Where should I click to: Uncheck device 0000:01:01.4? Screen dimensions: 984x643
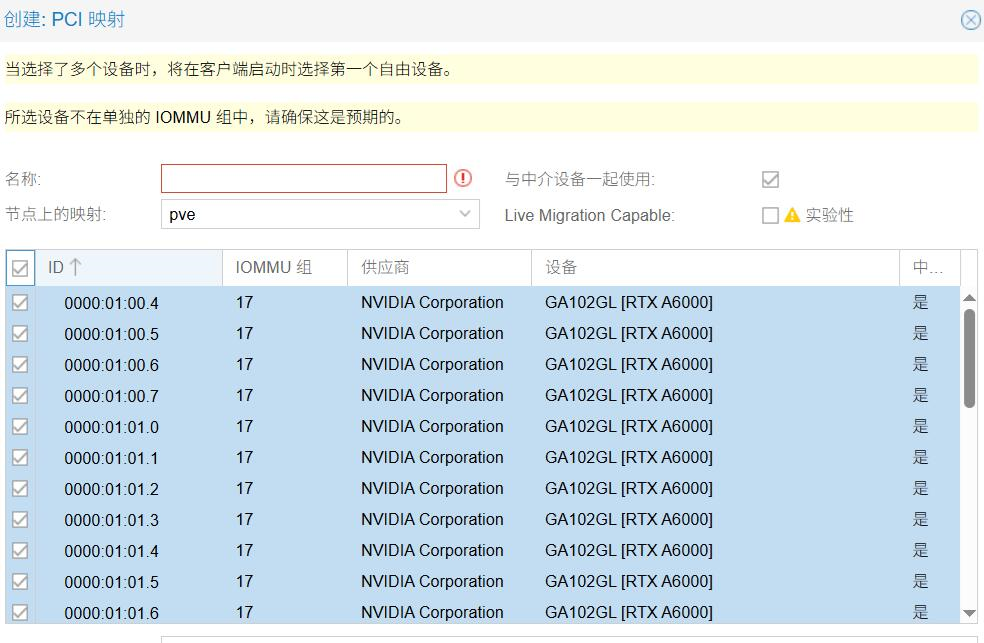point(20,550)
